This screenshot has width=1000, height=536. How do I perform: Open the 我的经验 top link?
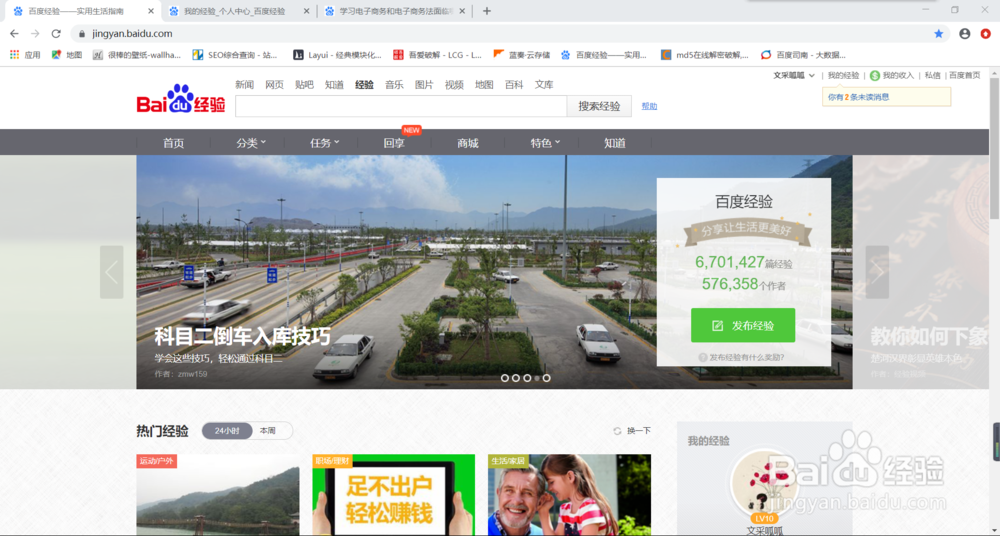844,75
